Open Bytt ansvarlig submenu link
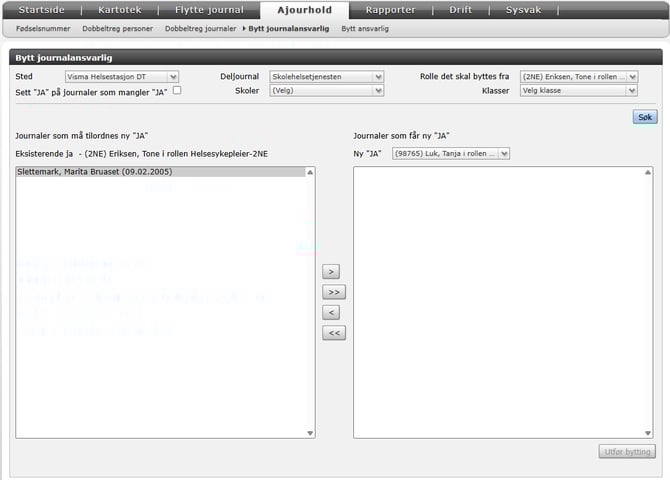This screenshot has height=480, width=670. click(365, 29)
